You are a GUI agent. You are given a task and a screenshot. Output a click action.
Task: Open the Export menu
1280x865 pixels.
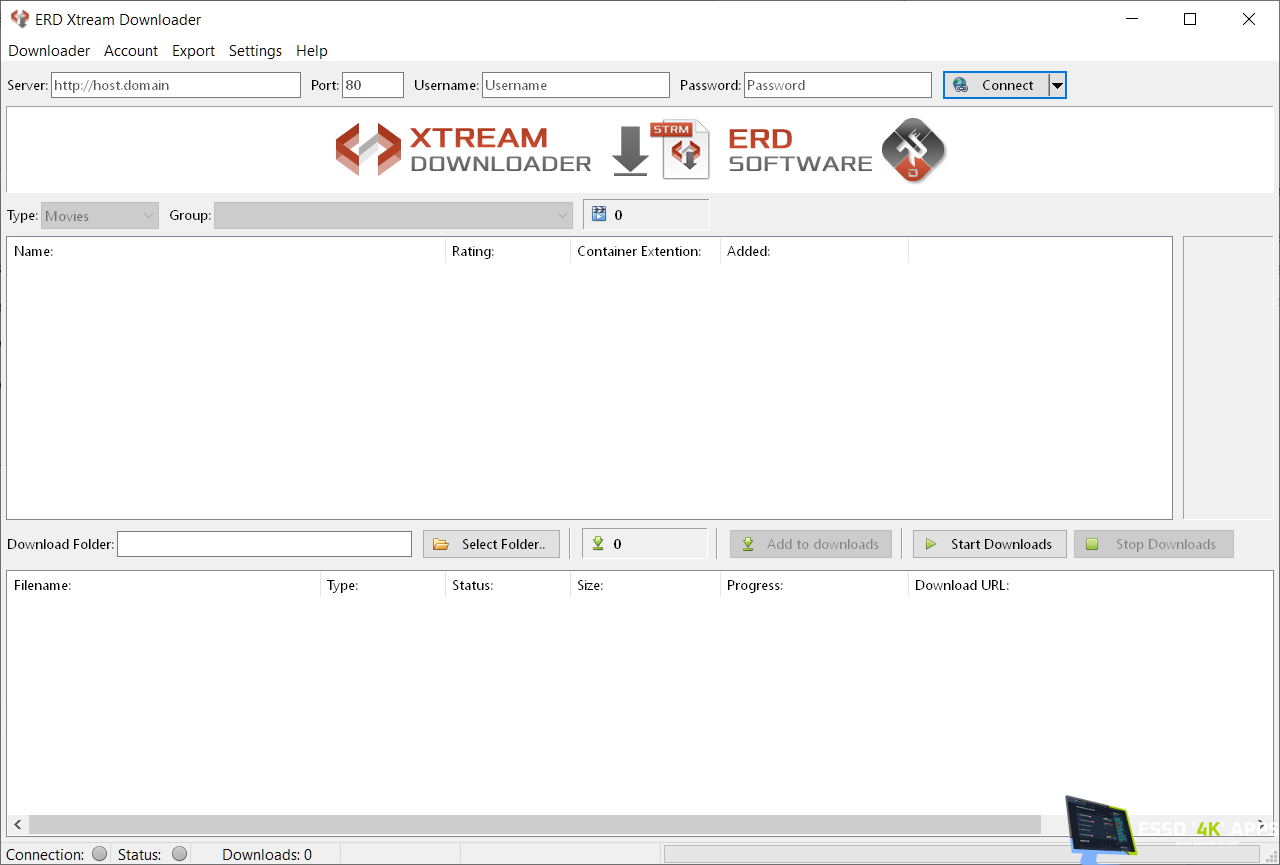click(193, 51)
